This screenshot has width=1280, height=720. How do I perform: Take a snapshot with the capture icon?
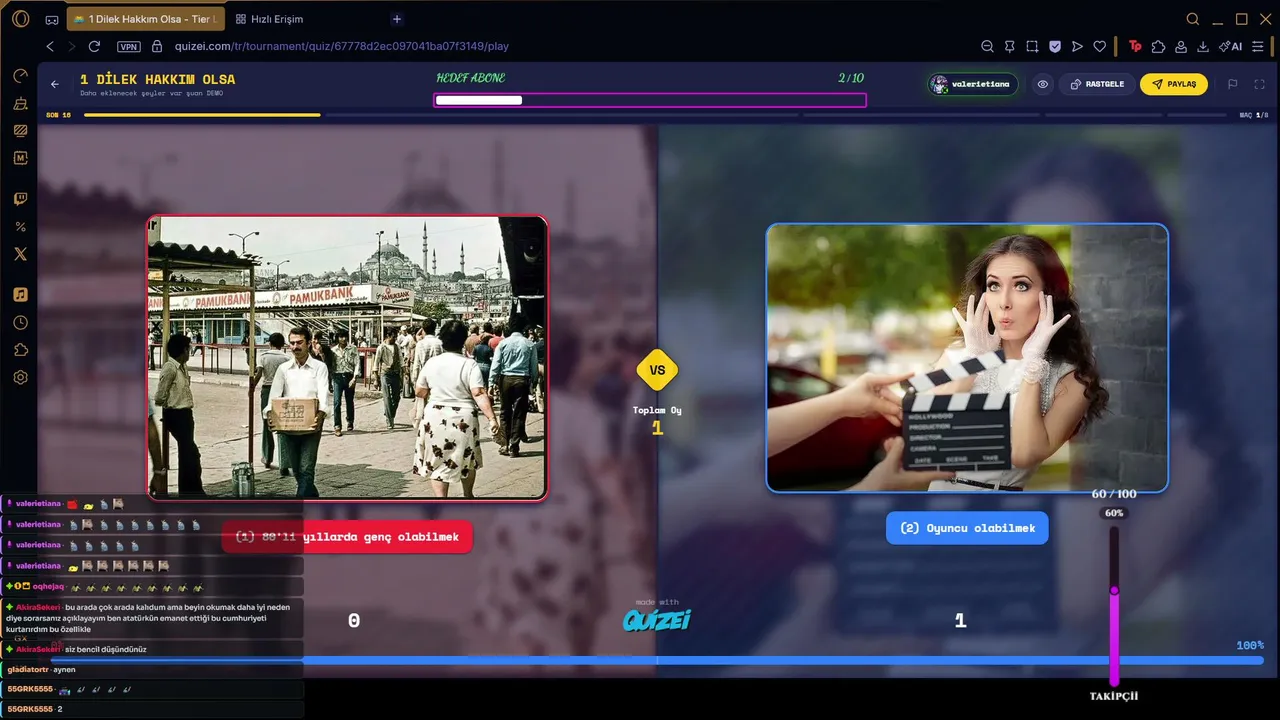pyautogui.click(x=1032, y=46)
